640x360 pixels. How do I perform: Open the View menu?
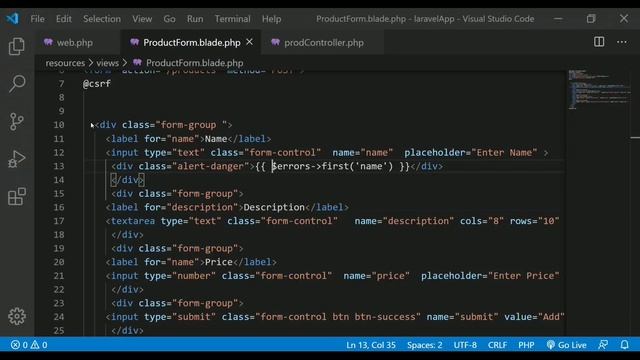pyautogui.click(x=142, y=19)
